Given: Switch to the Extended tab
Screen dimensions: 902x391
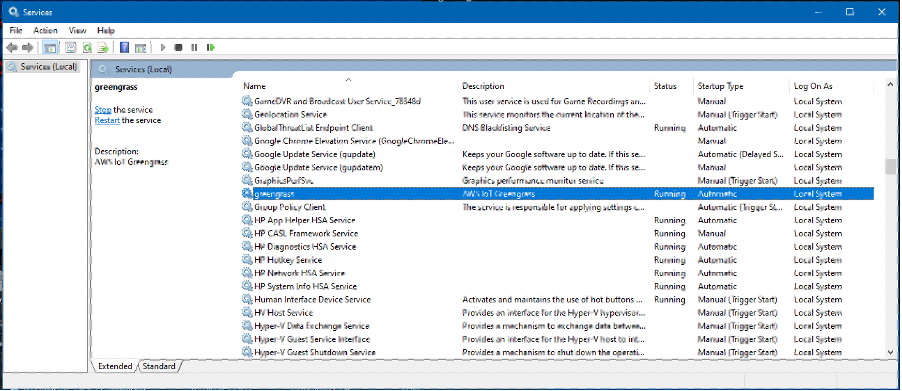Looking at the screenshot, I should coord(115,366).
